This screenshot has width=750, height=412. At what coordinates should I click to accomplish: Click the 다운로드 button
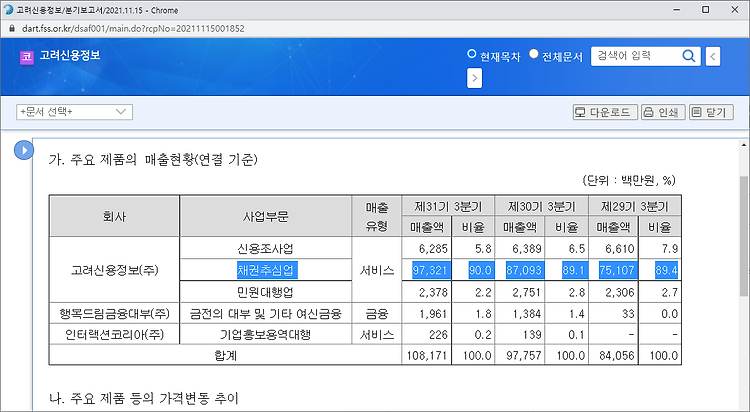coord(605,112)
